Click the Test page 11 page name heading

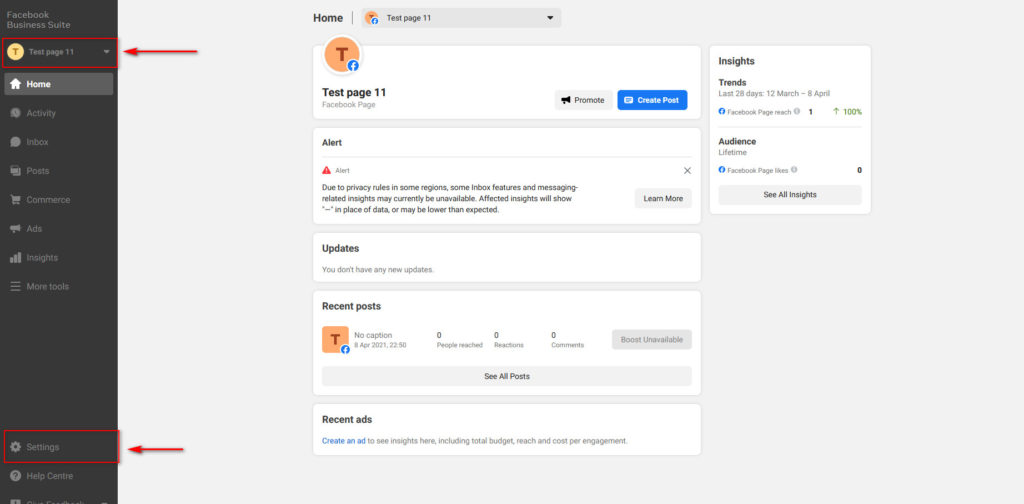coord(354,92)
